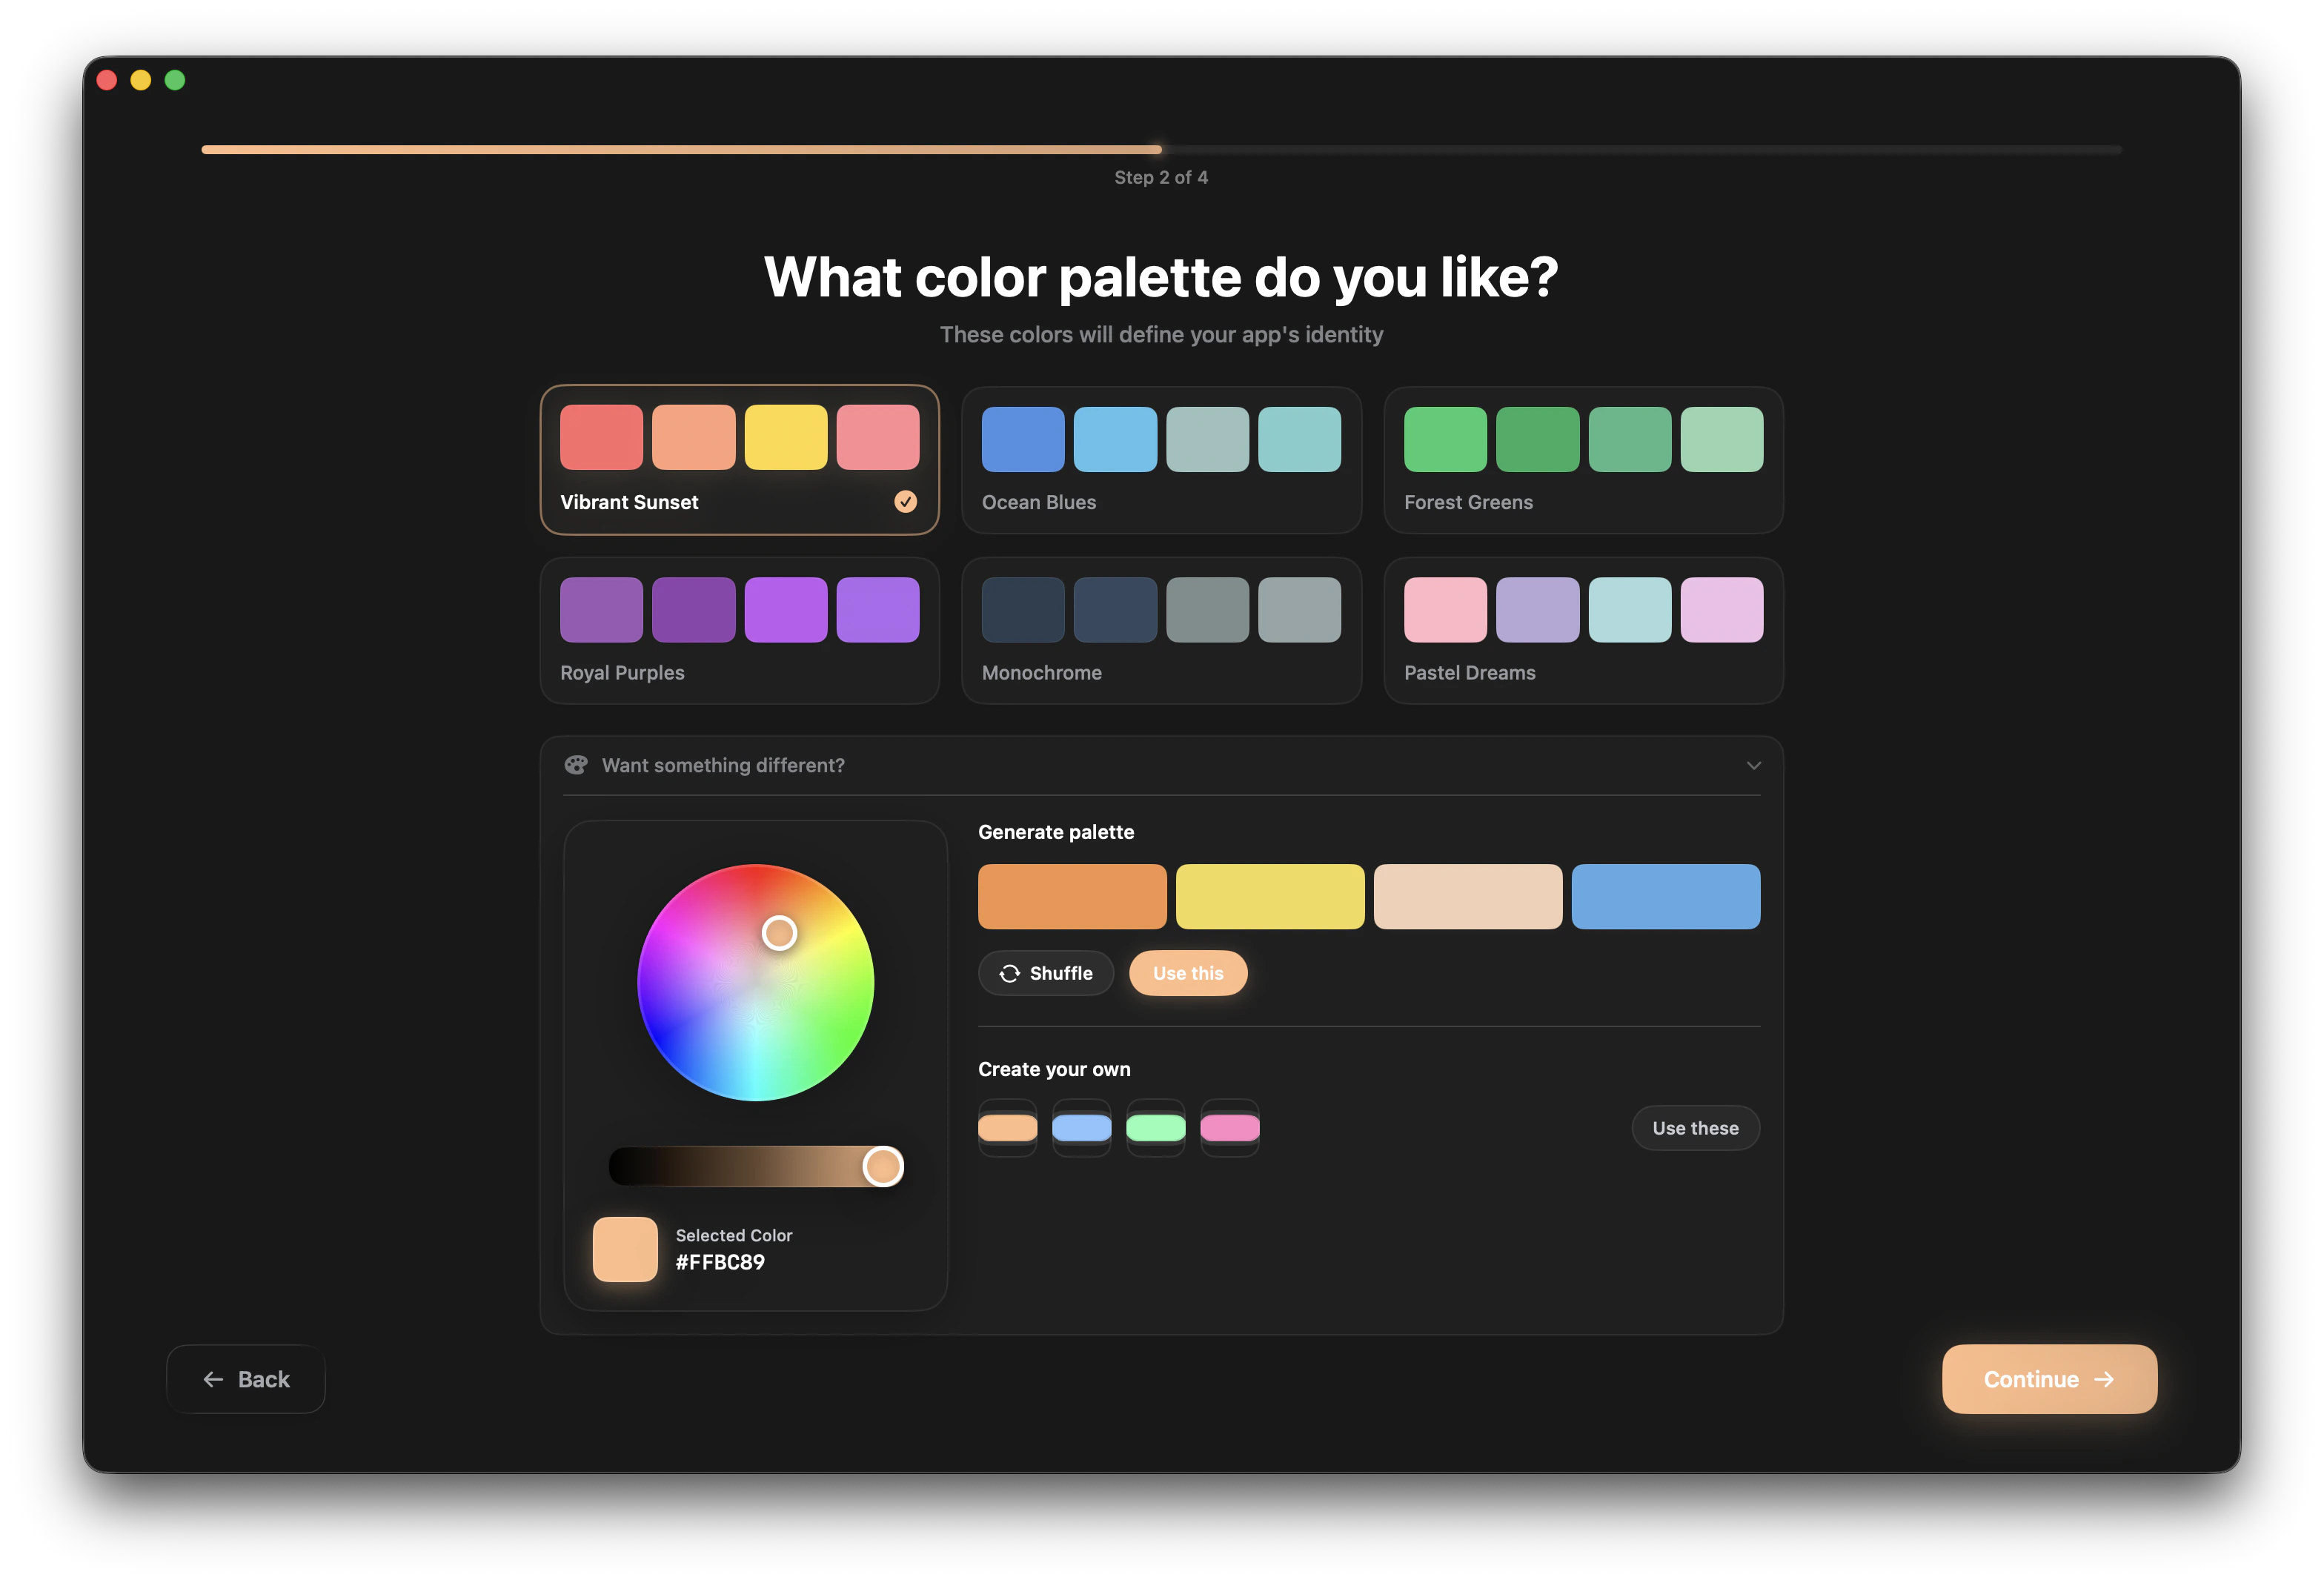
Task: Click the back arrow icon in the Back button
Action: (x=213, y=1379)
